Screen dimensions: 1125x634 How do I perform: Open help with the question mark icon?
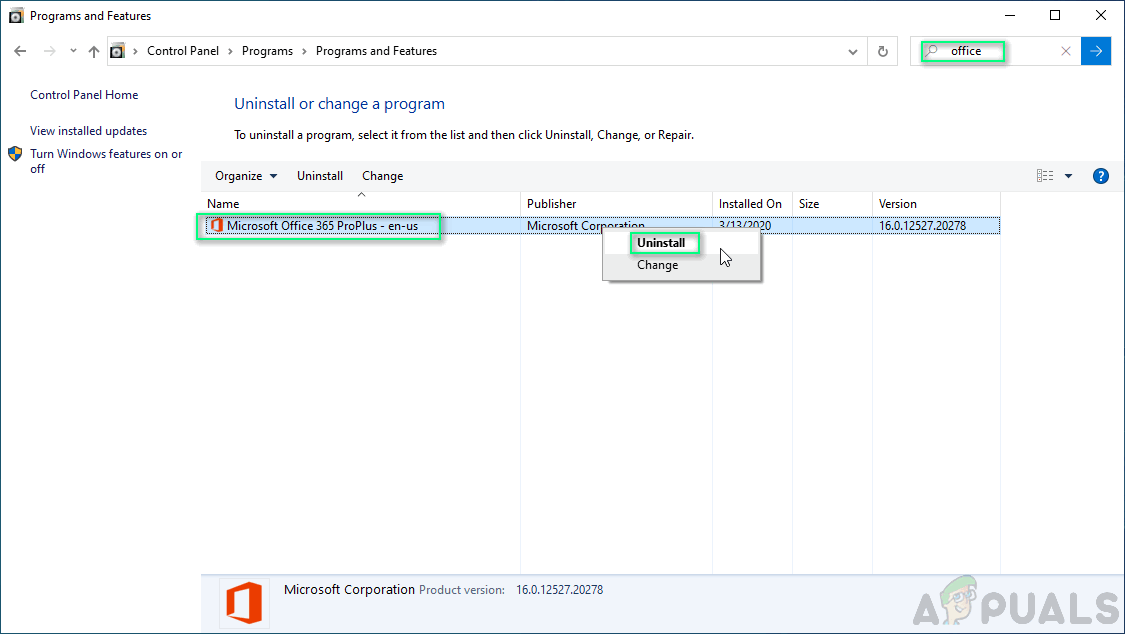(x=1101, y=176)
